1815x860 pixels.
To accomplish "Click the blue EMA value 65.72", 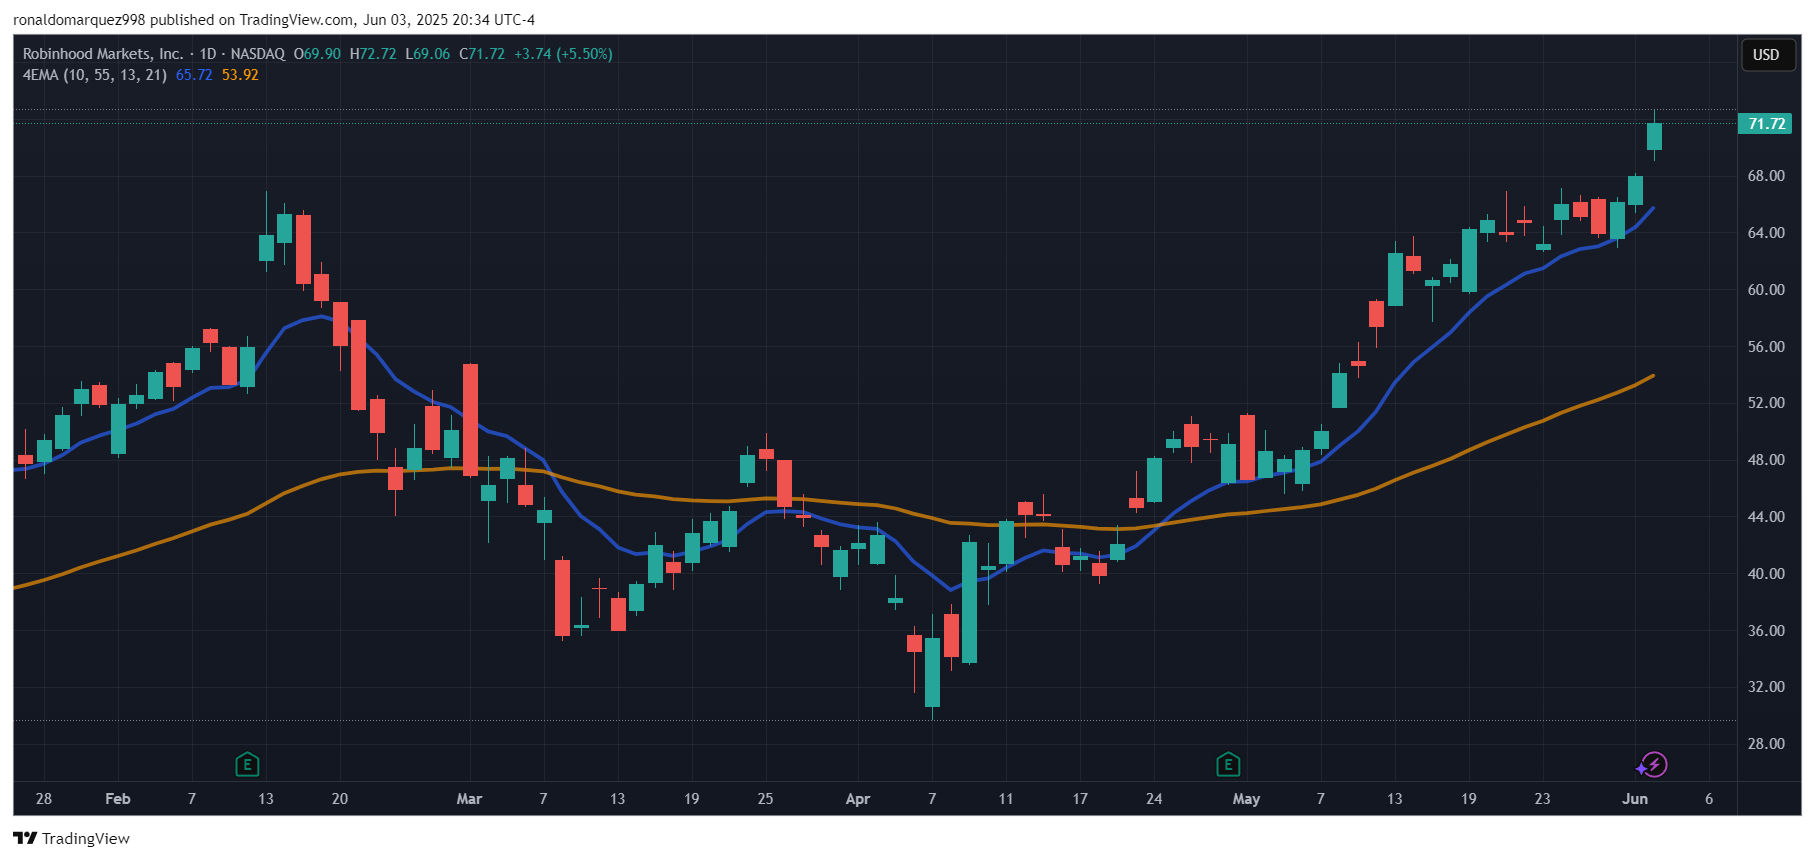I will point(194,75).
